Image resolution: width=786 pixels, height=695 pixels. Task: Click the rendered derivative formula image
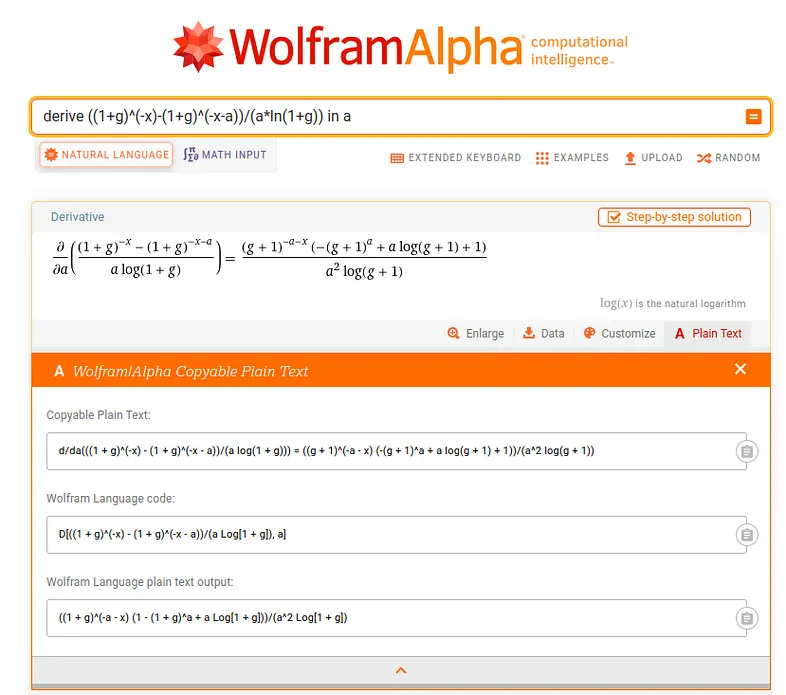click(269, 258)
